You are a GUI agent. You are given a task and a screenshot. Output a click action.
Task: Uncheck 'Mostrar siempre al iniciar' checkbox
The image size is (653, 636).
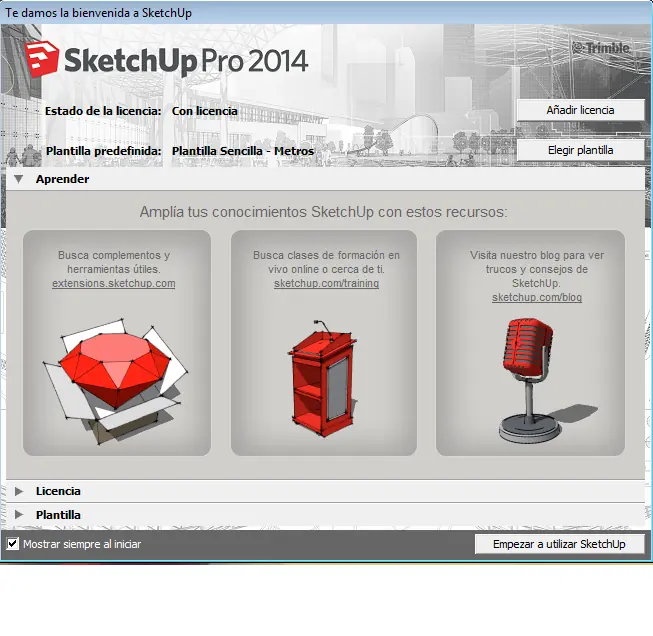click(x=12, y=544)
